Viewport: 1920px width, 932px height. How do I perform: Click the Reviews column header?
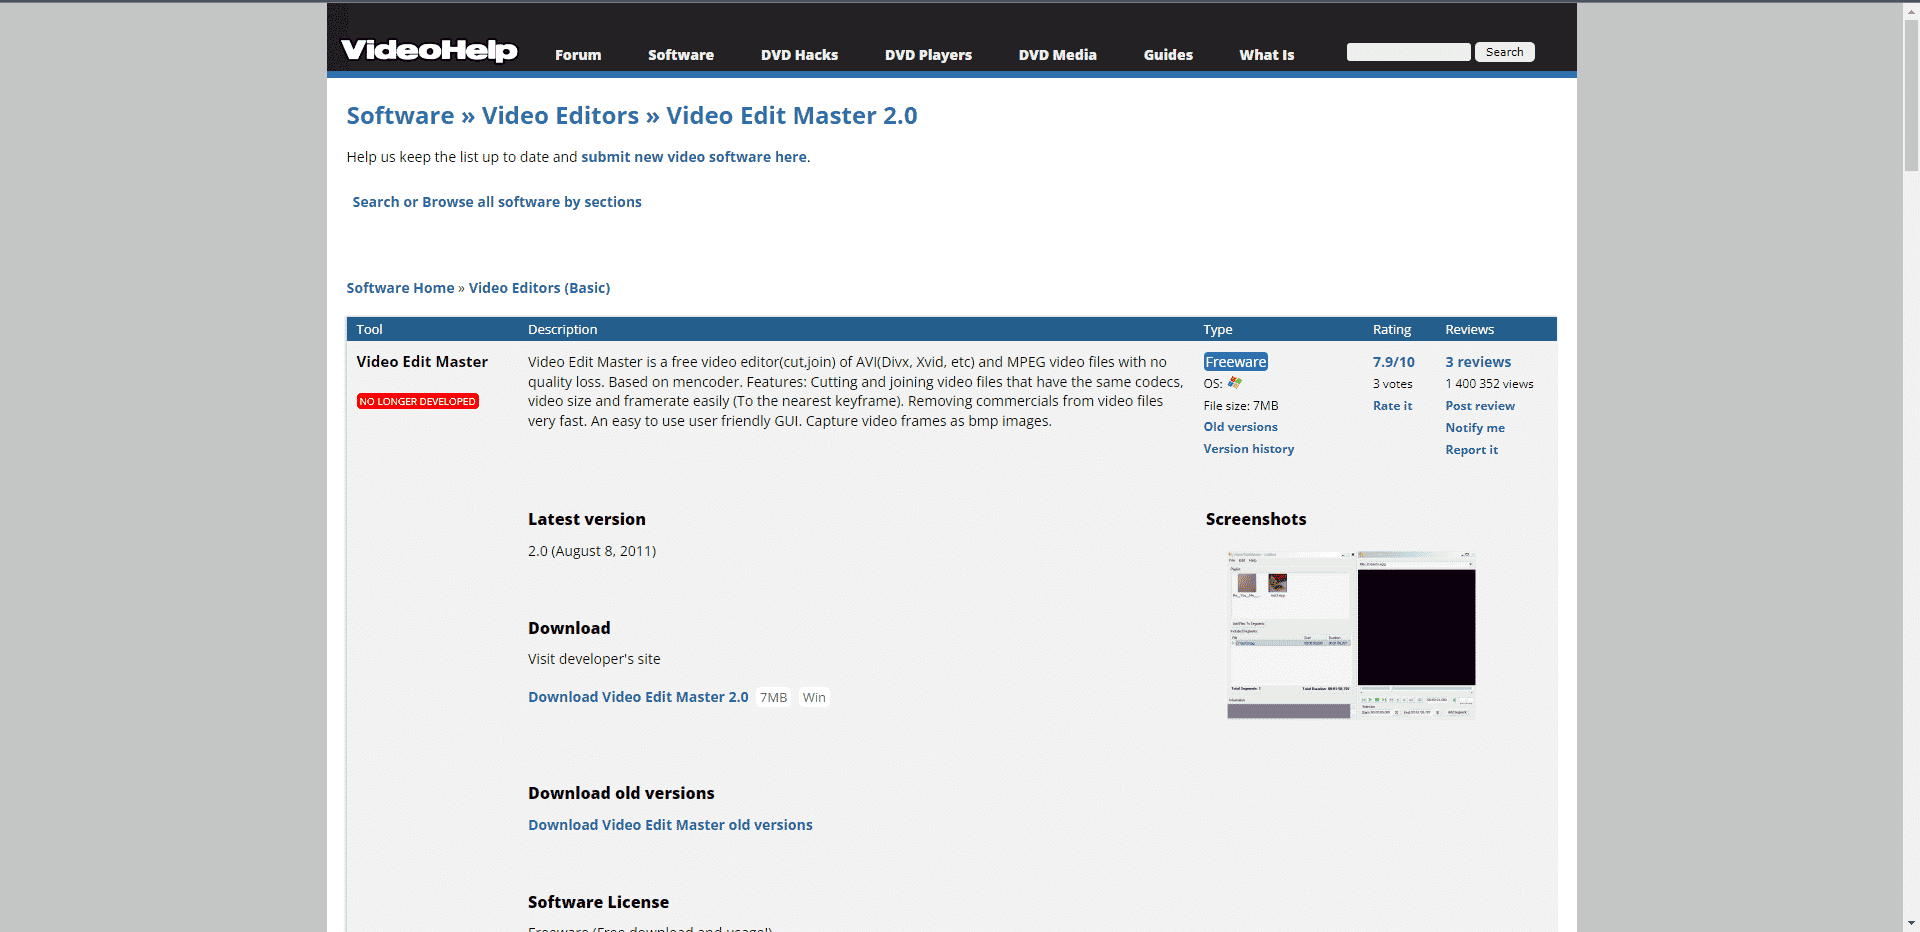(x=1469, y=329)
